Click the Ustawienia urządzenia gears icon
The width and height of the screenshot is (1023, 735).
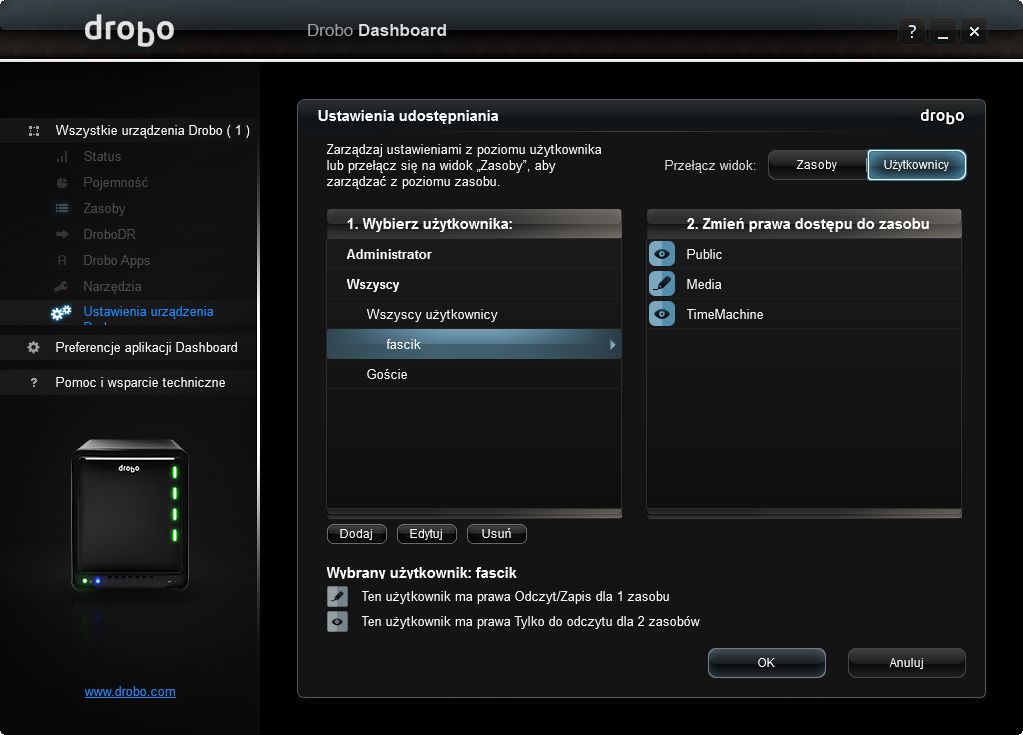(x=61, y=312)
